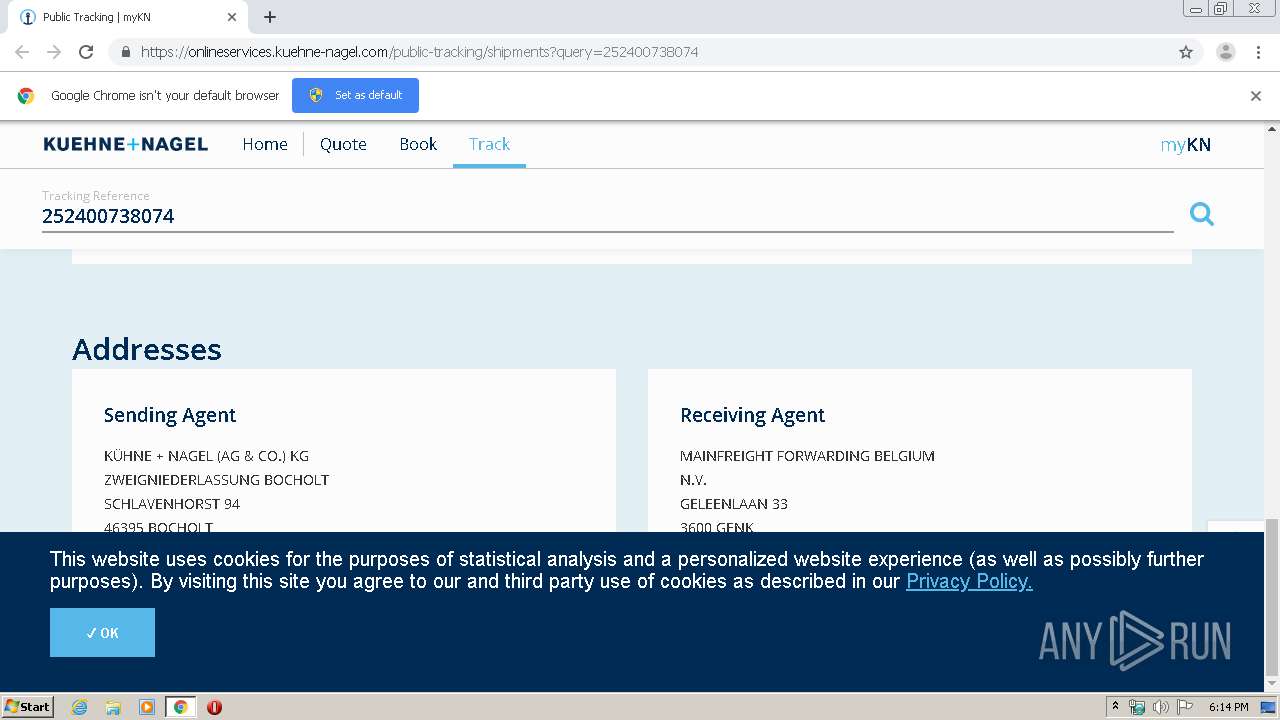The width and height of the screenshot is (1280, 720).
Task: Bookmark this page with the star icon
Action: coord(1186,52)
